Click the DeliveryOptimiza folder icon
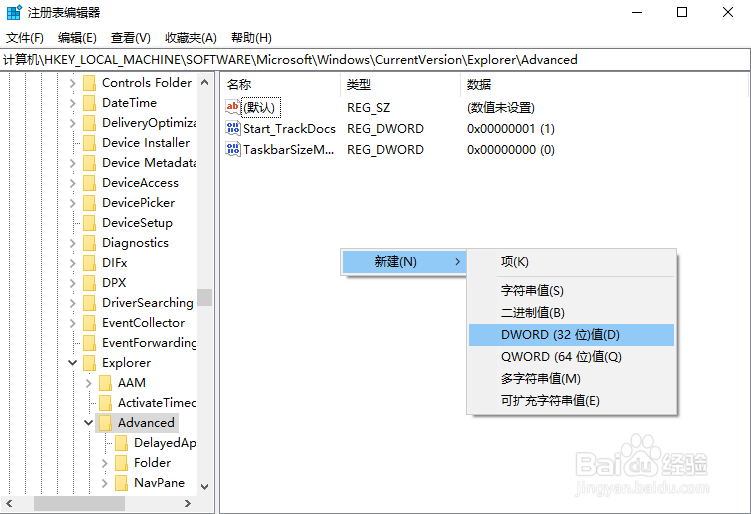The image size is (751, 514). pos(90,123)
